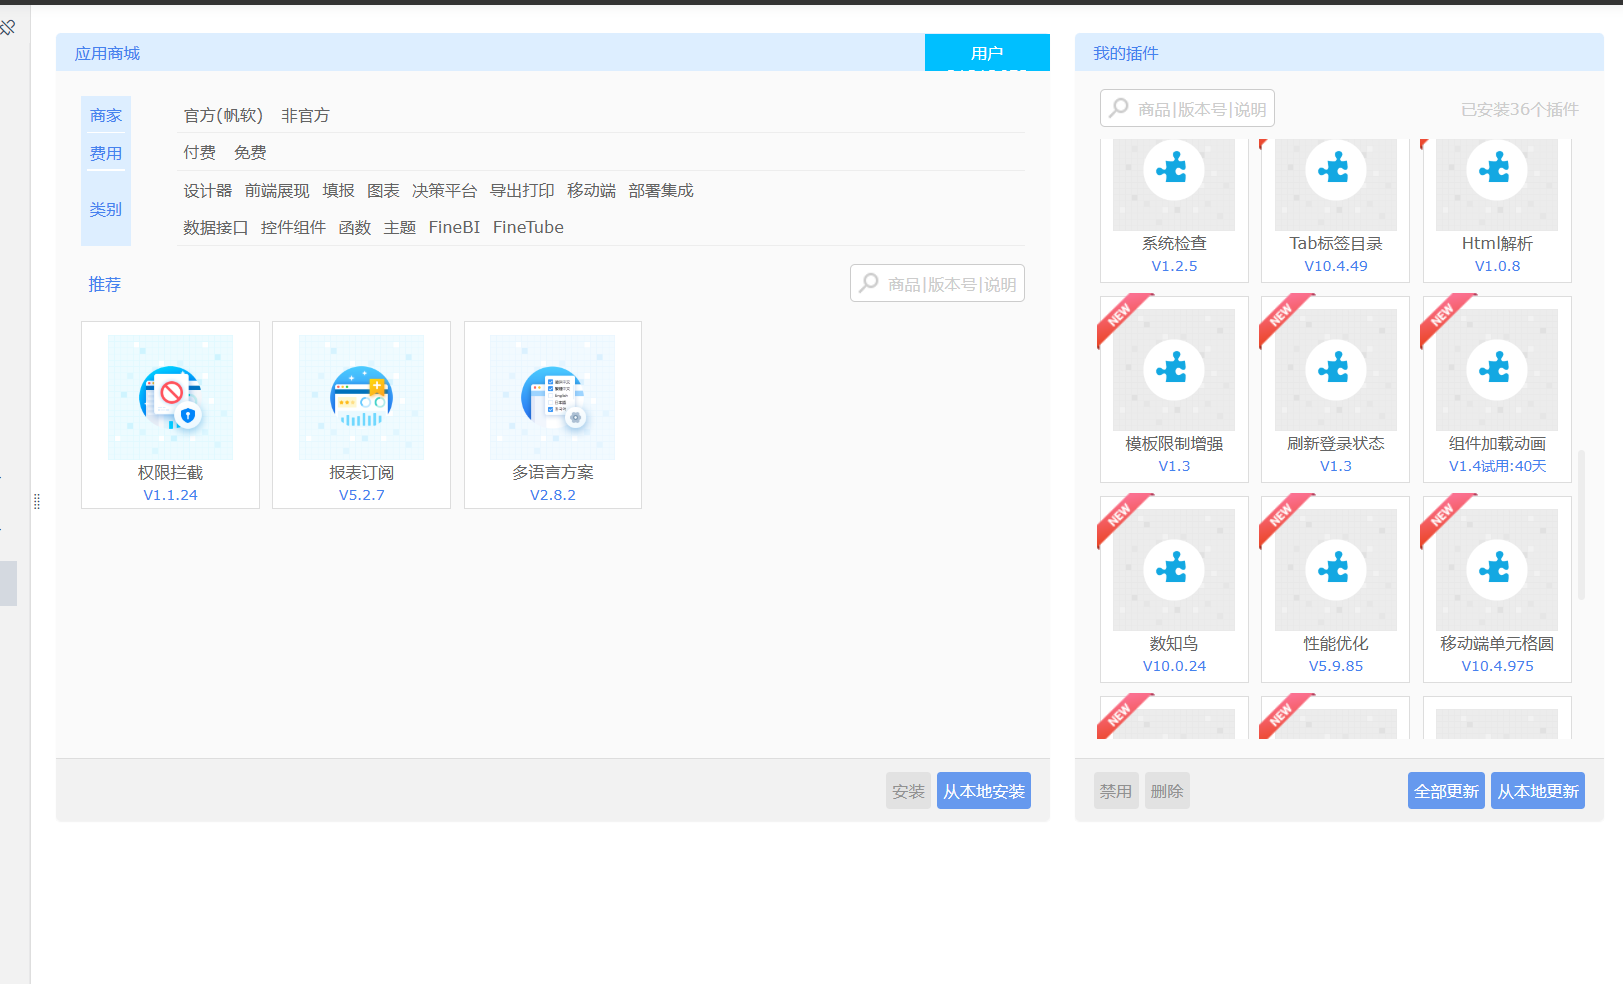
Task: Choose the 控件组件 category
Action: (293, 228)
